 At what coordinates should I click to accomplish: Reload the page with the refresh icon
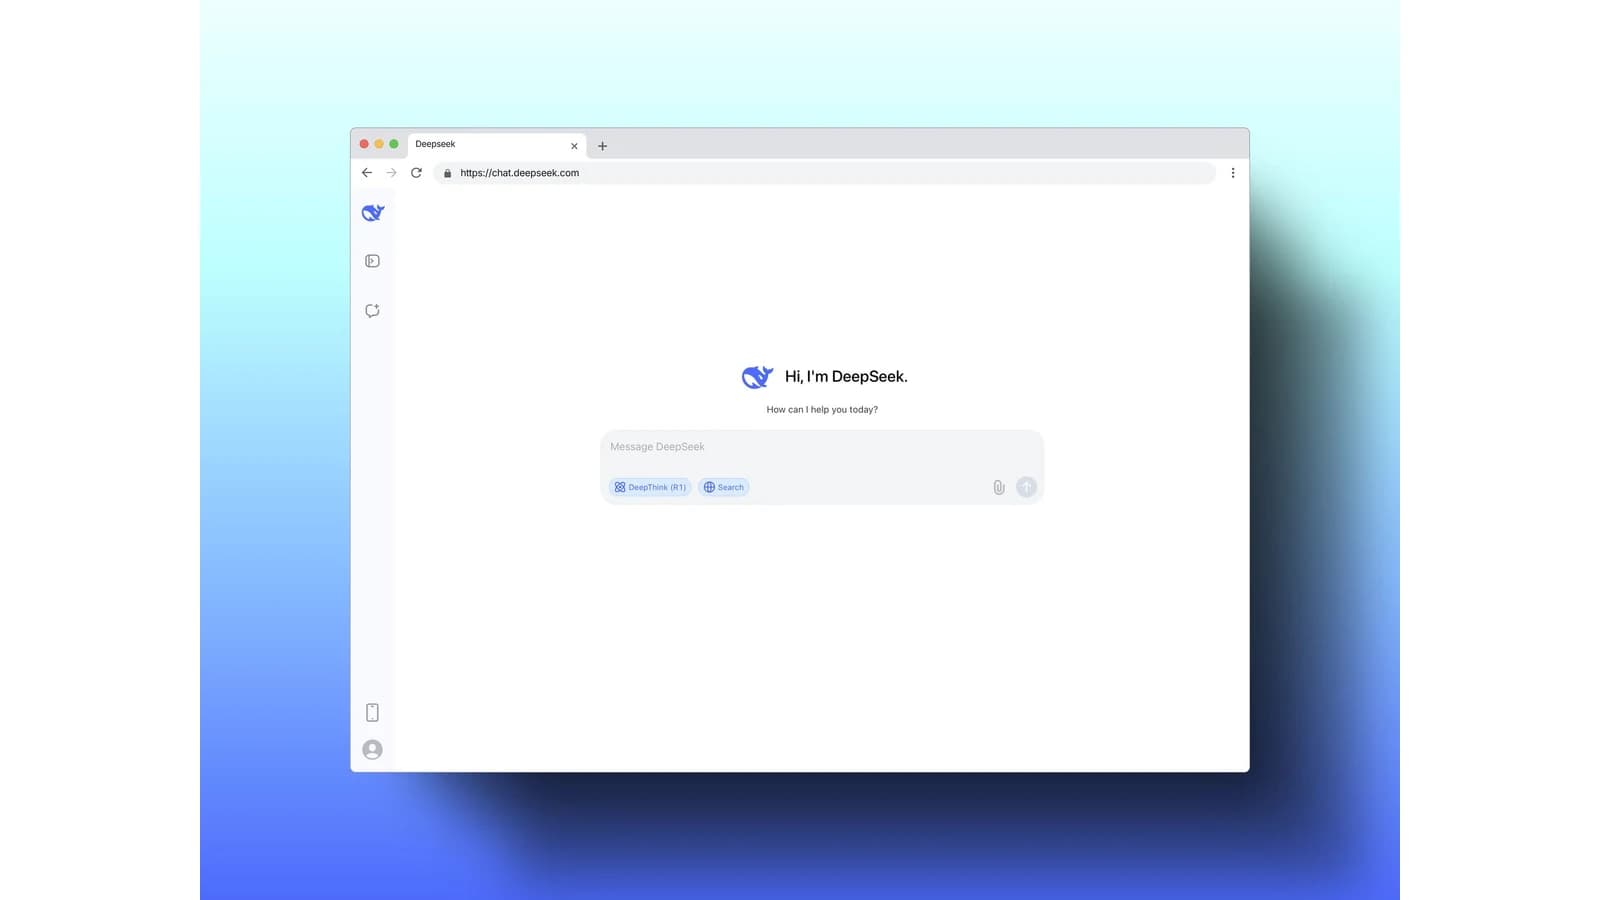tap(416, 173)
